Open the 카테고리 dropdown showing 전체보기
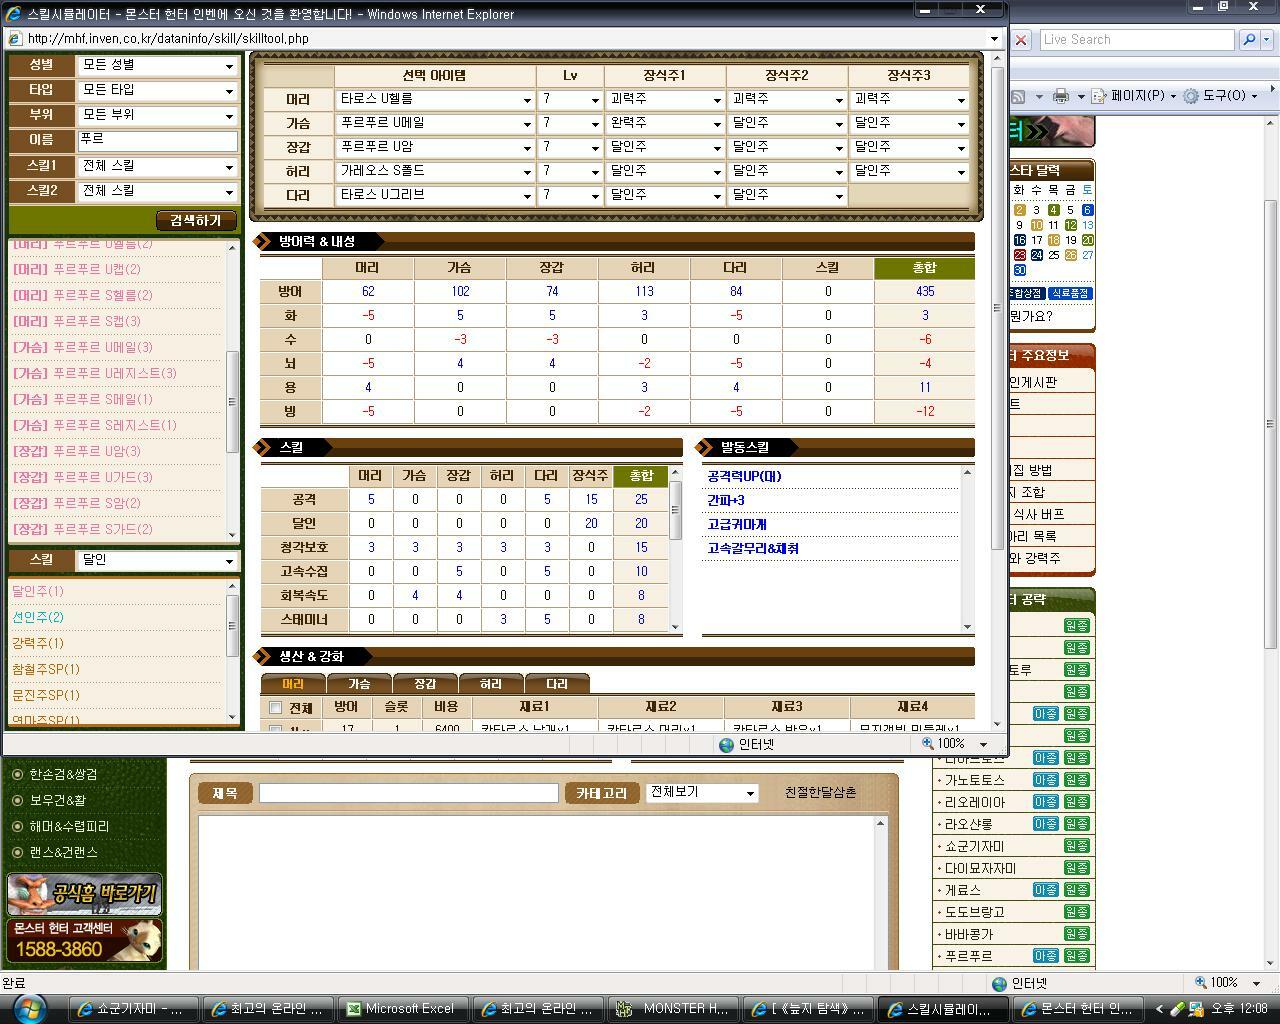 pyautogui.click(x=702, y=793)
